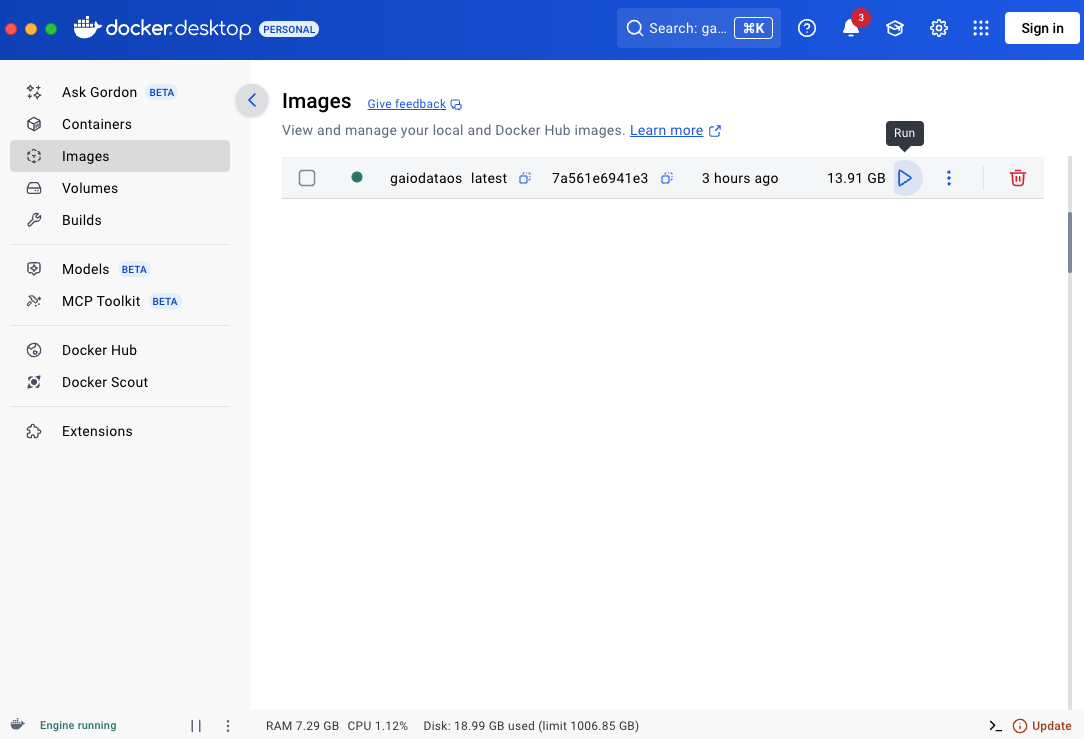Open engine options three-dot menu in the footer
The height and width of the screenshot is (739, 1084).
pos(227,726)
